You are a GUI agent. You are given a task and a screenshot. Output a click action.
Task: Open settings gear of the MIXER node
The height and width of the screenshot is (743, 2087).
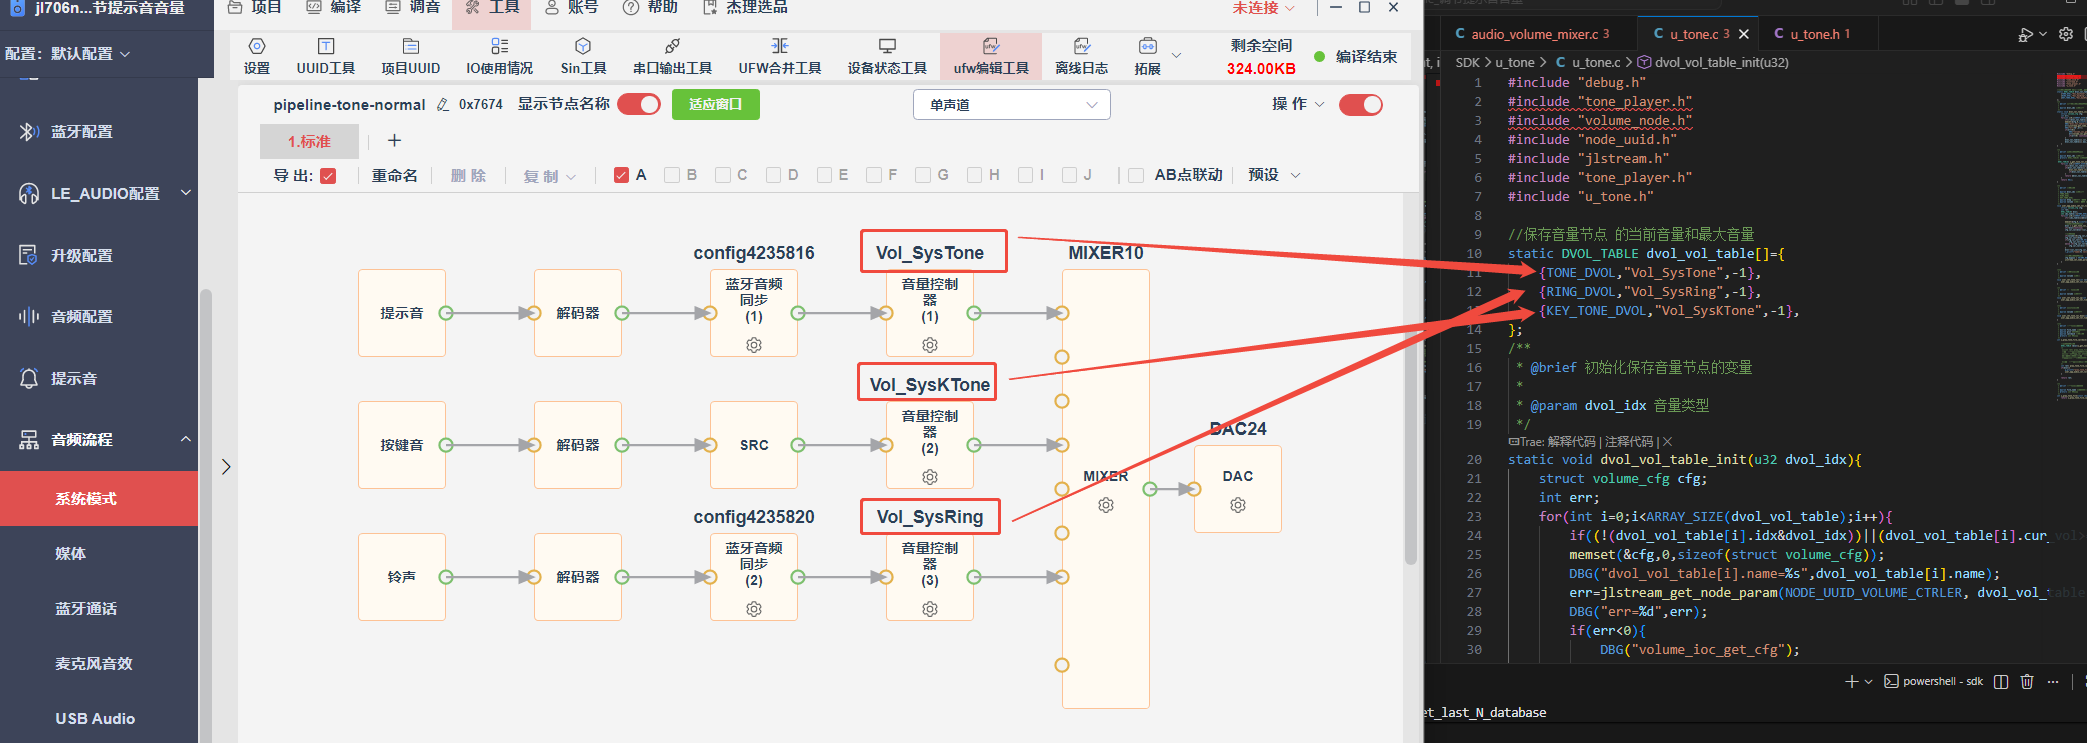click(x=1106, y=505)
